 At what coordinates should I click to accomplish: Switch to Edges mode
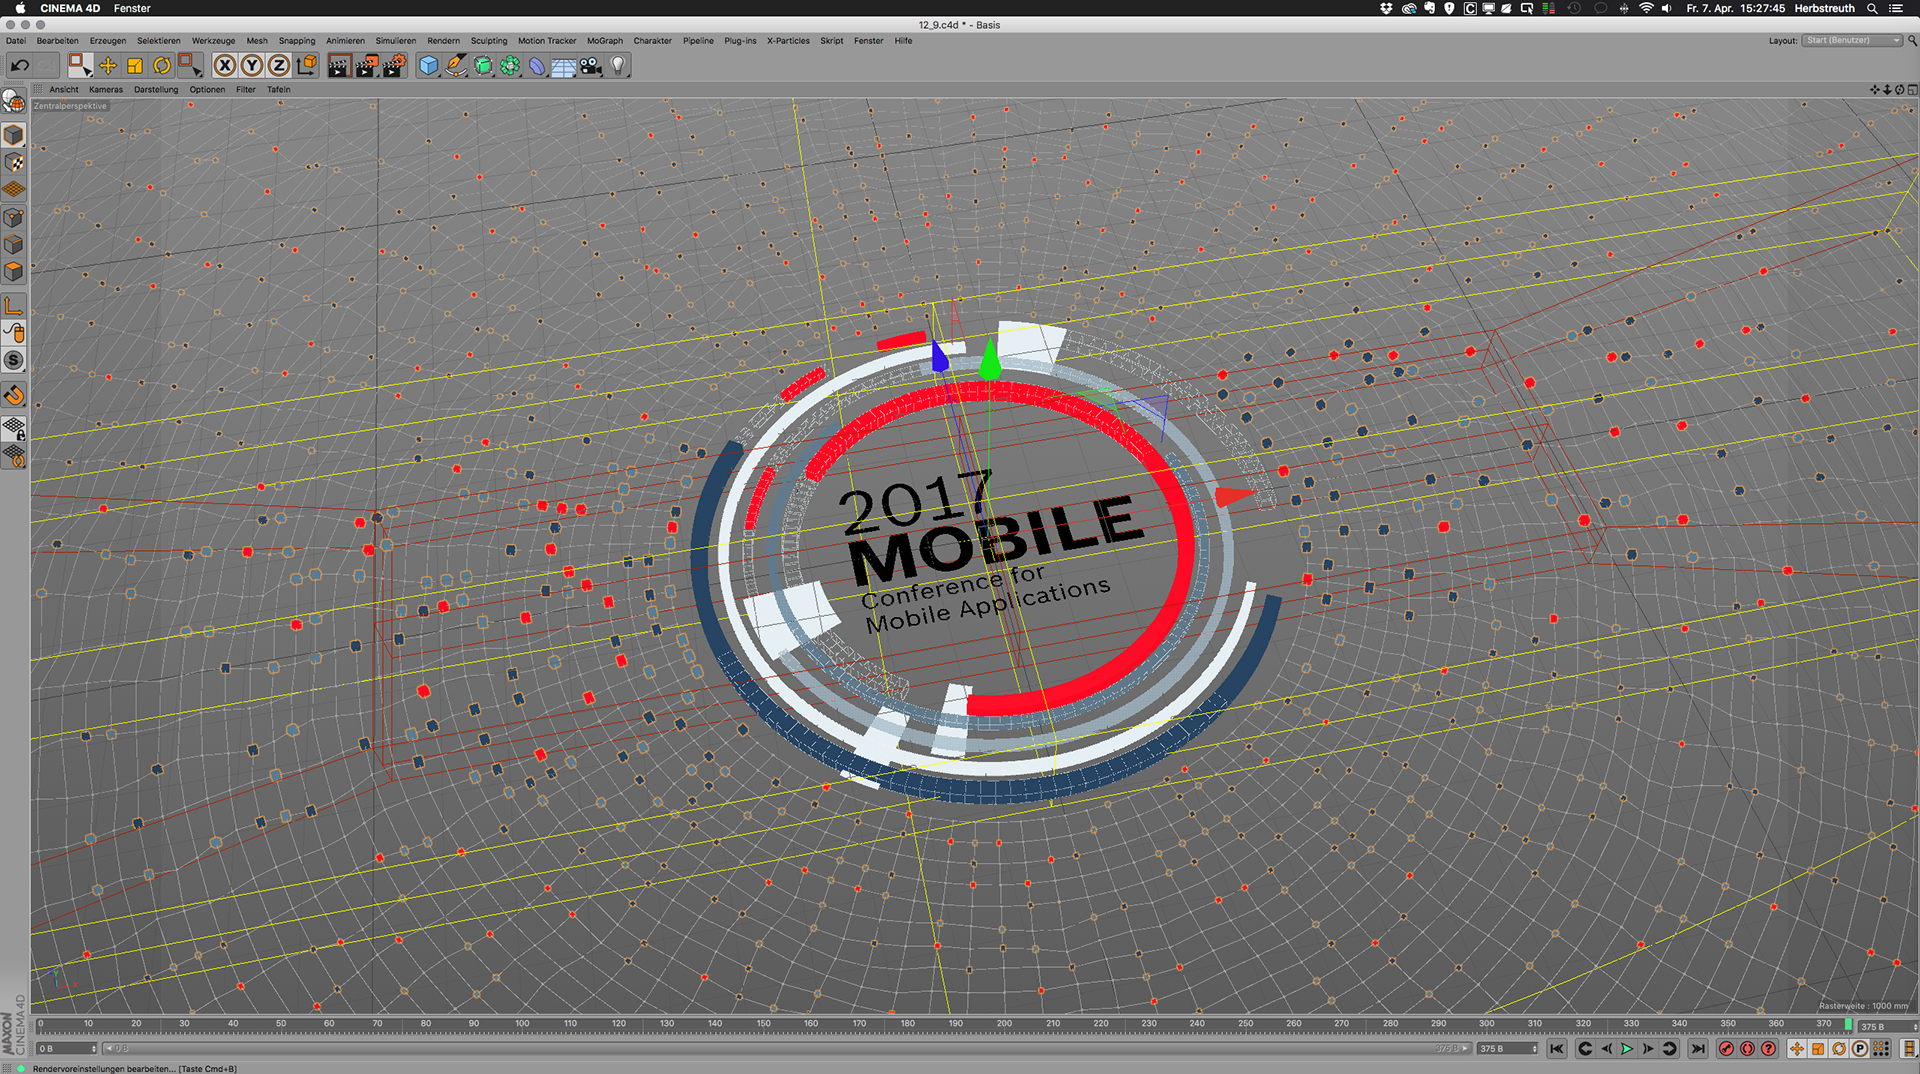coord(14,244)
